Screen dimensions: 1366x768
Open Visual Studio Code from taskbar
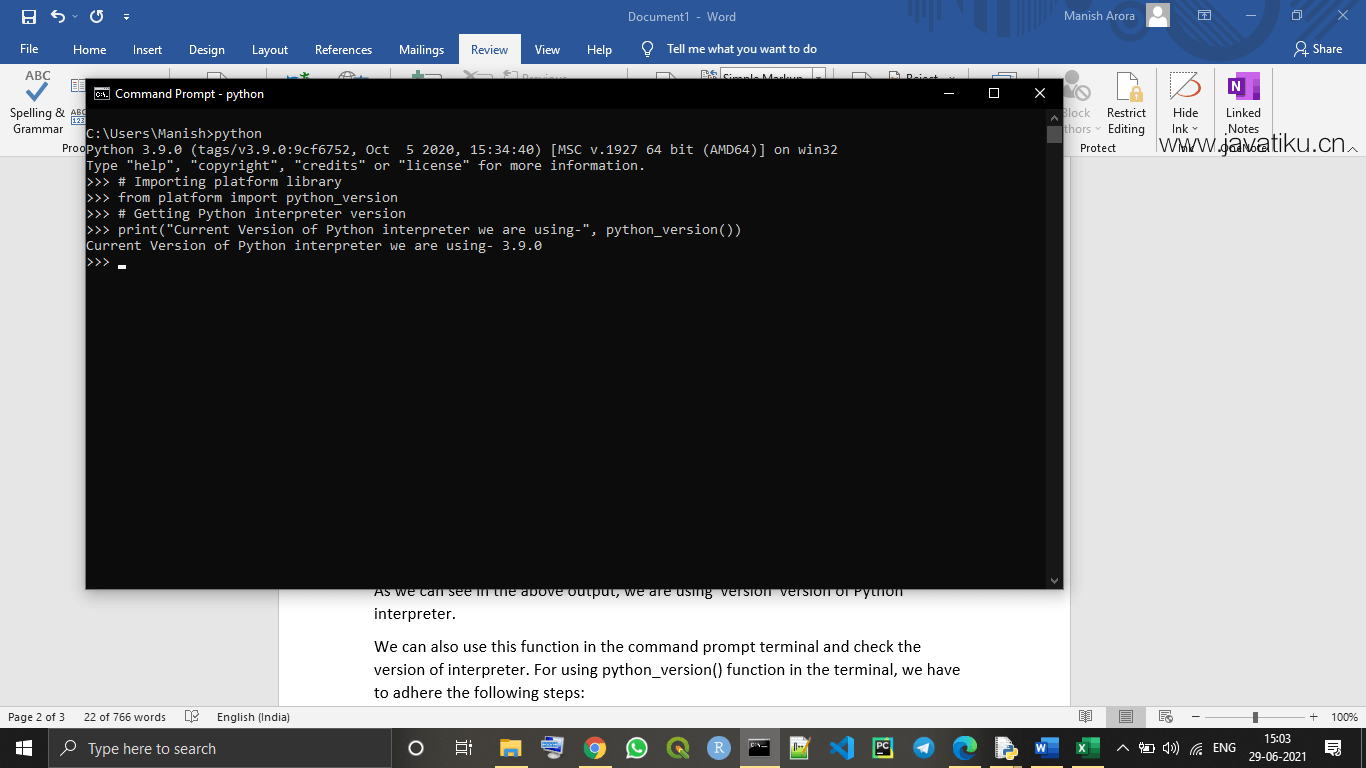[x=841, y=748]
